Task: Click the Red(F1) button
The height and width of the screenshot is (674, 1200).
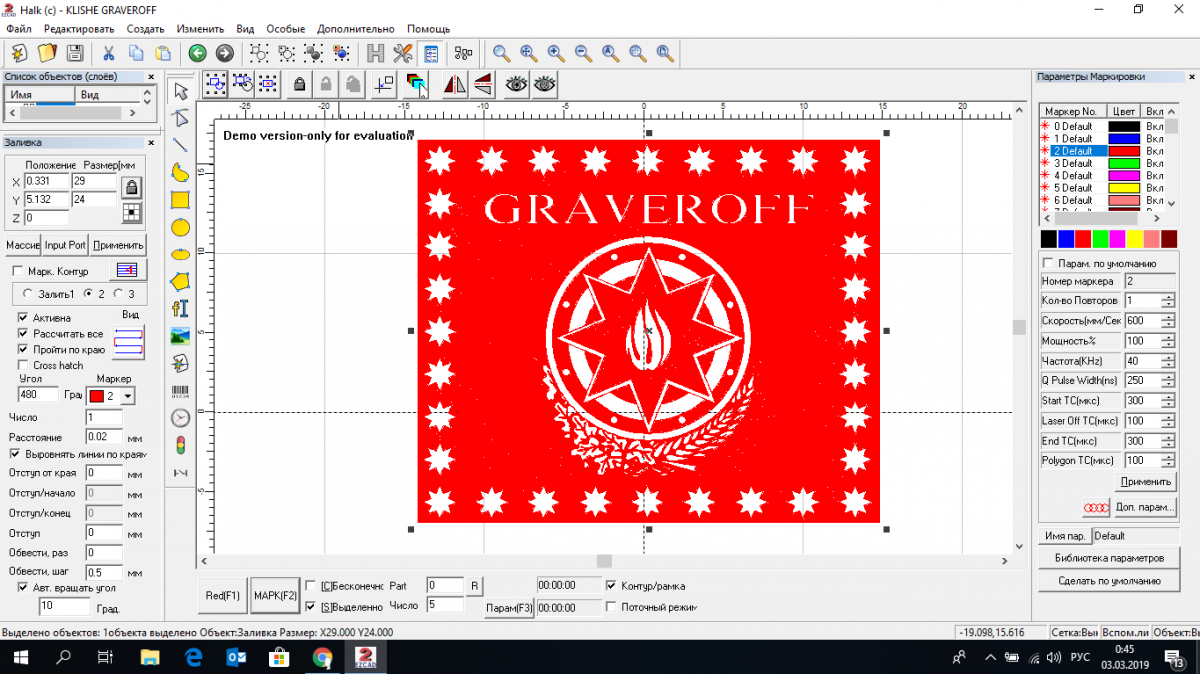Action: [223, 596]
